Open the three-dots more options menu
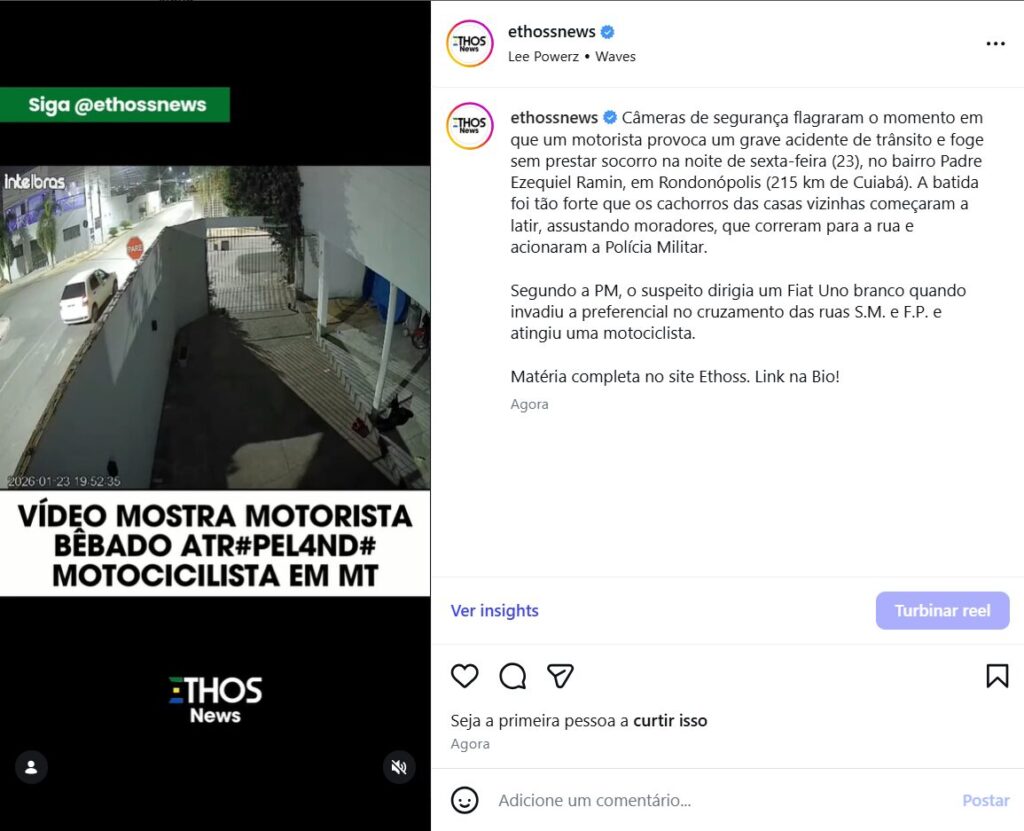The width and height of the screenshot is (1024, 831). click(995, 43)
